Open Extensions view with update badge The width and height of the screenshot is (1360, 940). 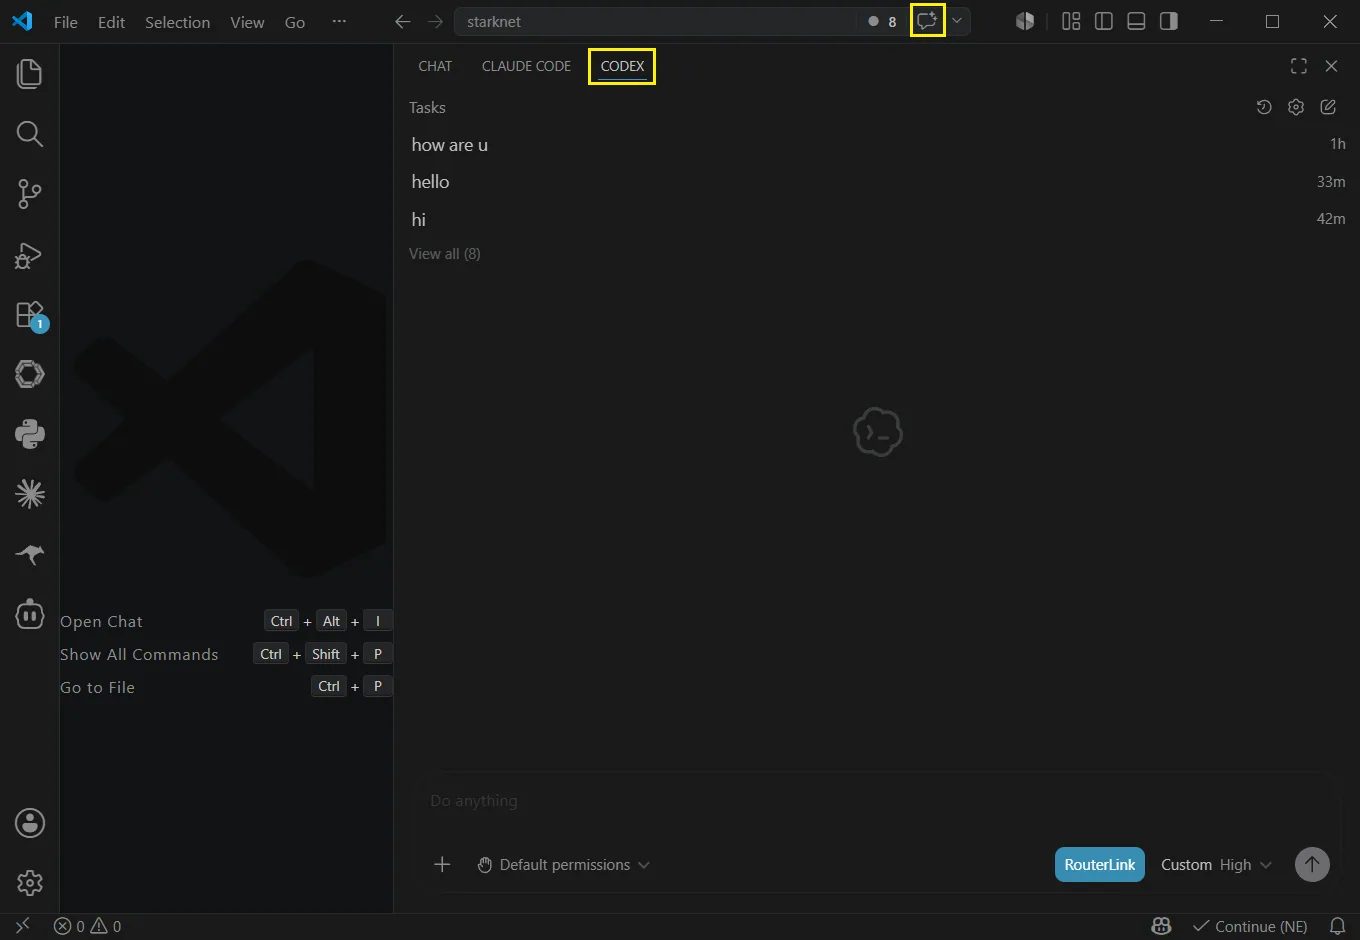point(29,315)
